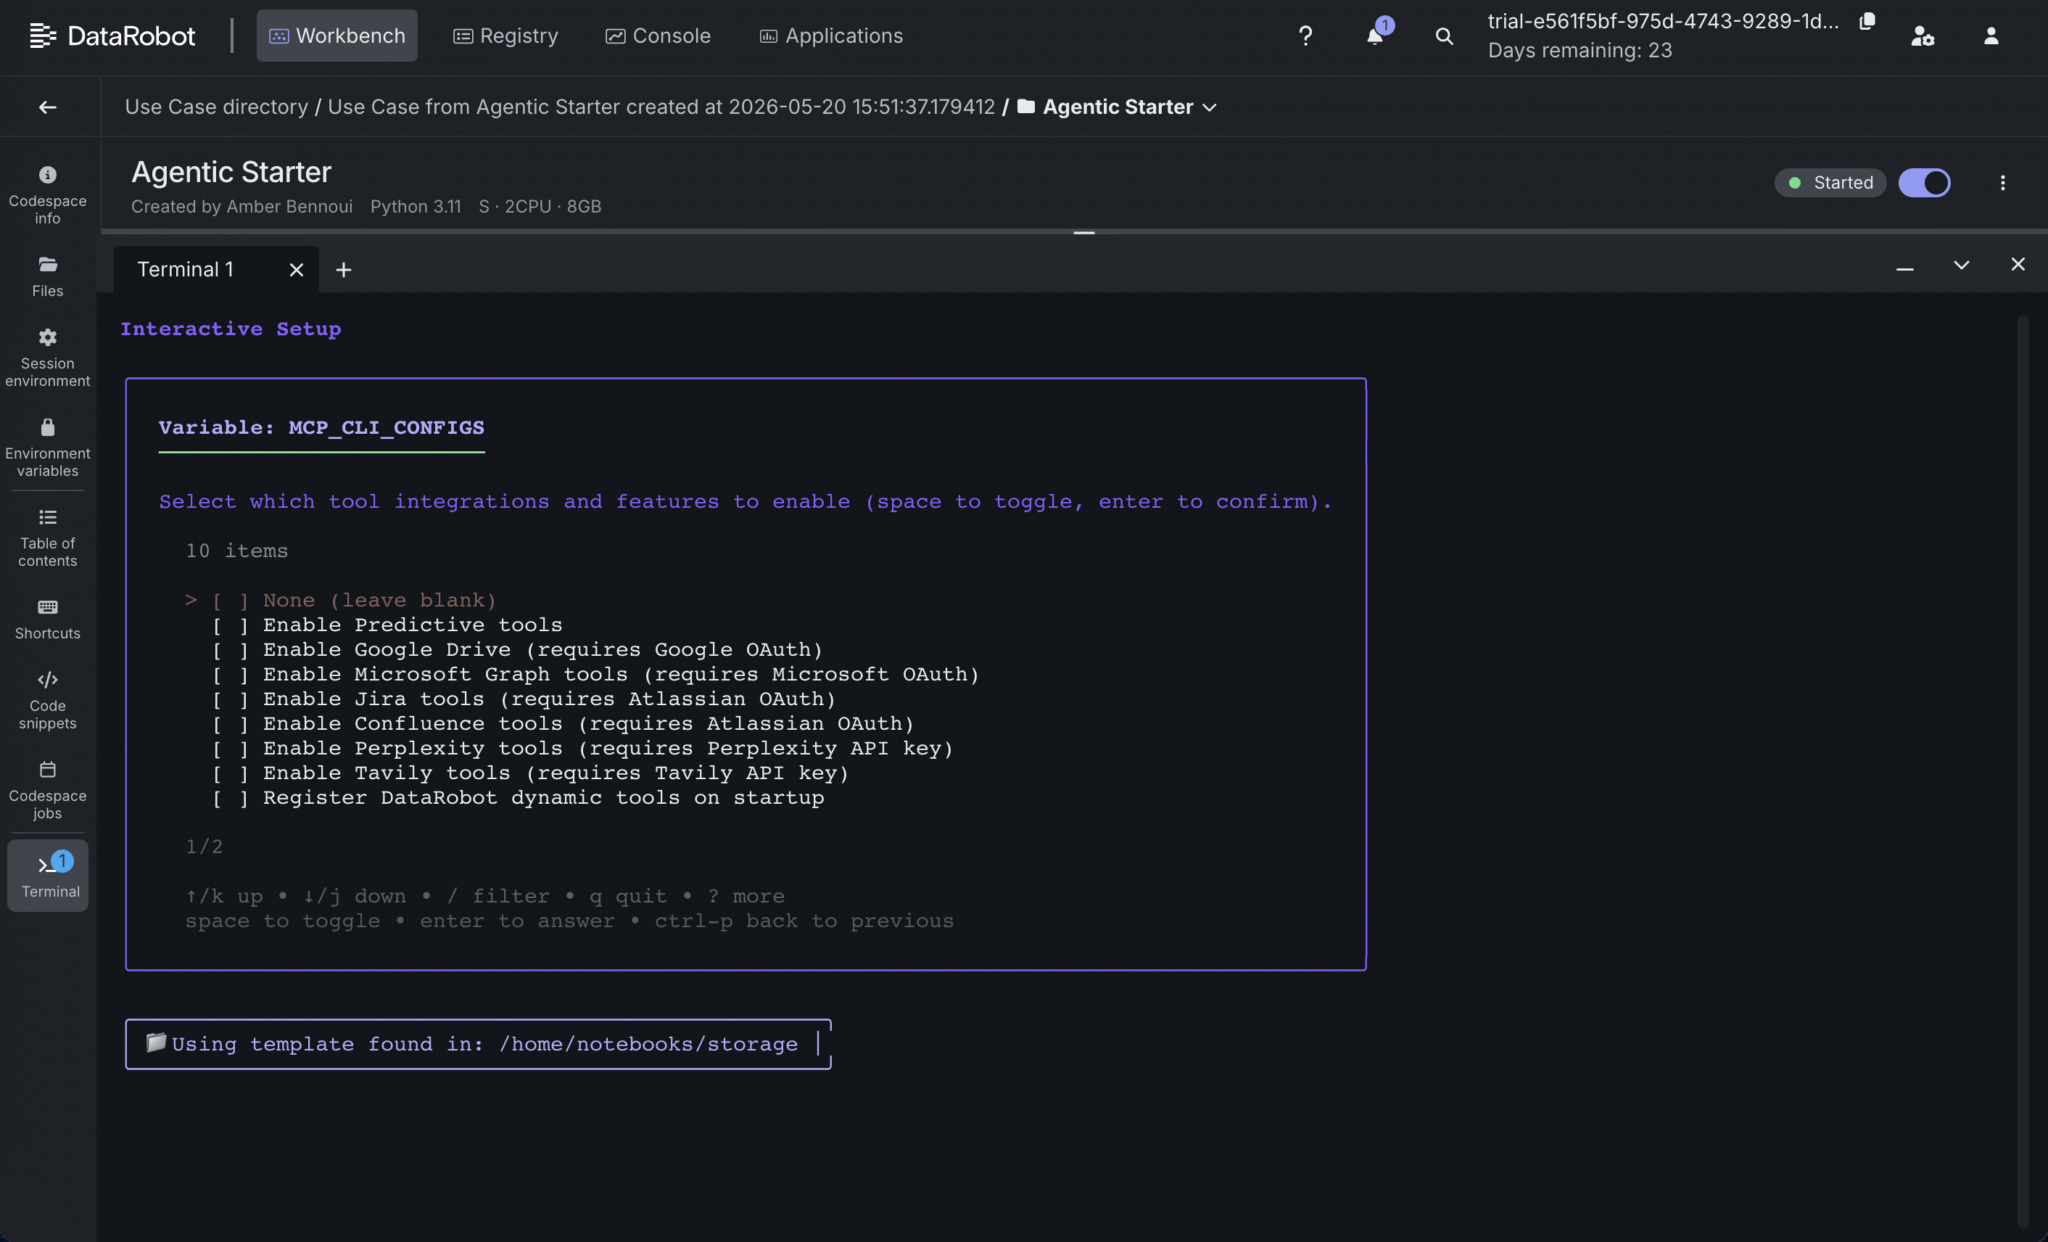Viewport: 2048px width, 1242px height.
Task: Open Environment variables panel
Action: click(47, 448)
